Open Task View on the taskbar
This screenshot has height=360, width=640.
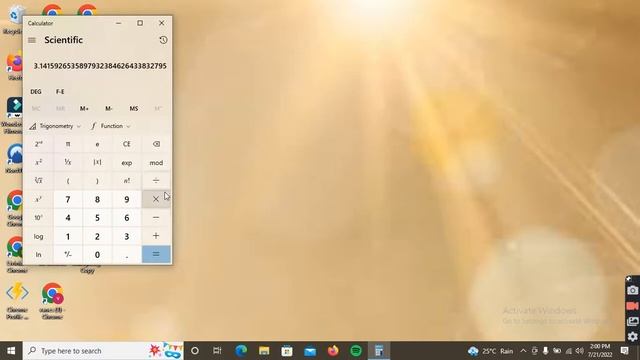coord(217,351)
